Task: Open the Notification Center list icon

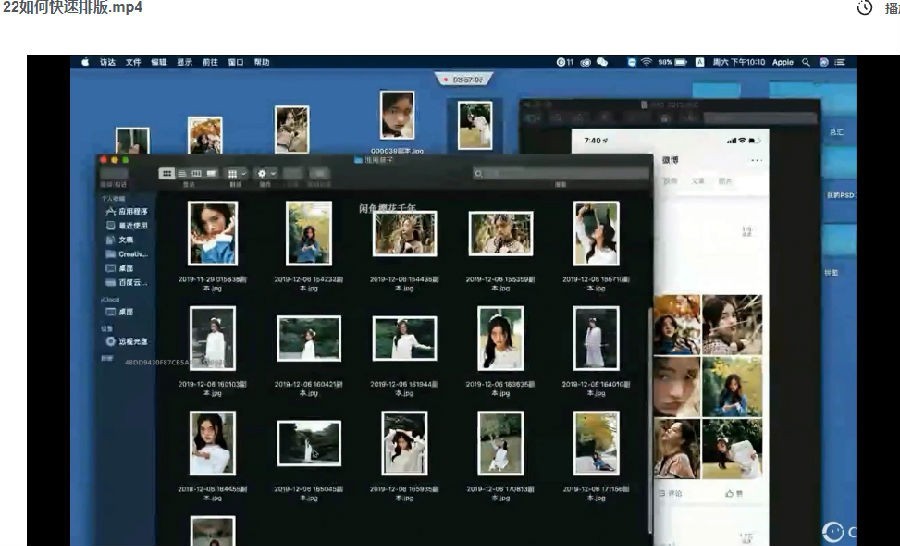Action: point(840,62)
